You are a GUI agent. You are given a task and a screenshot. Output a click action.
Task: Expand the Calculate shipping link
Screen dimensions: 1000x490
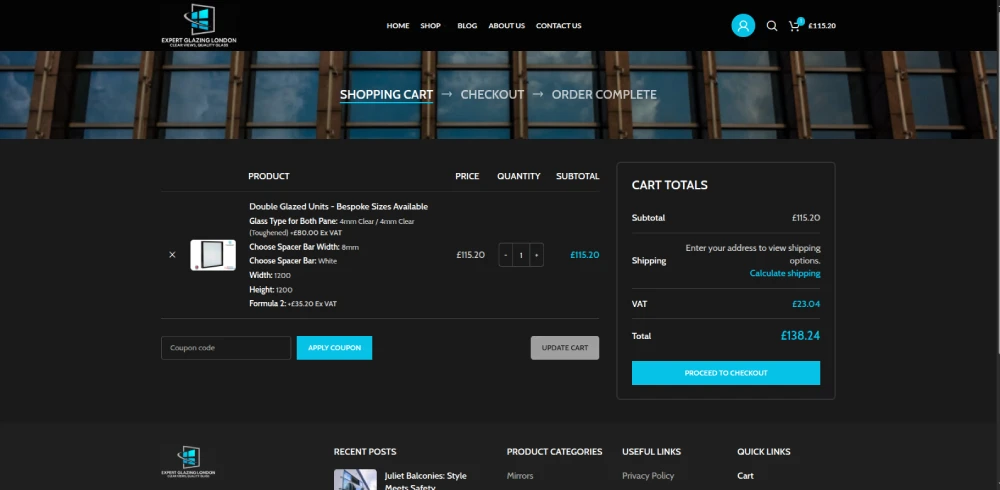[785, 273]
